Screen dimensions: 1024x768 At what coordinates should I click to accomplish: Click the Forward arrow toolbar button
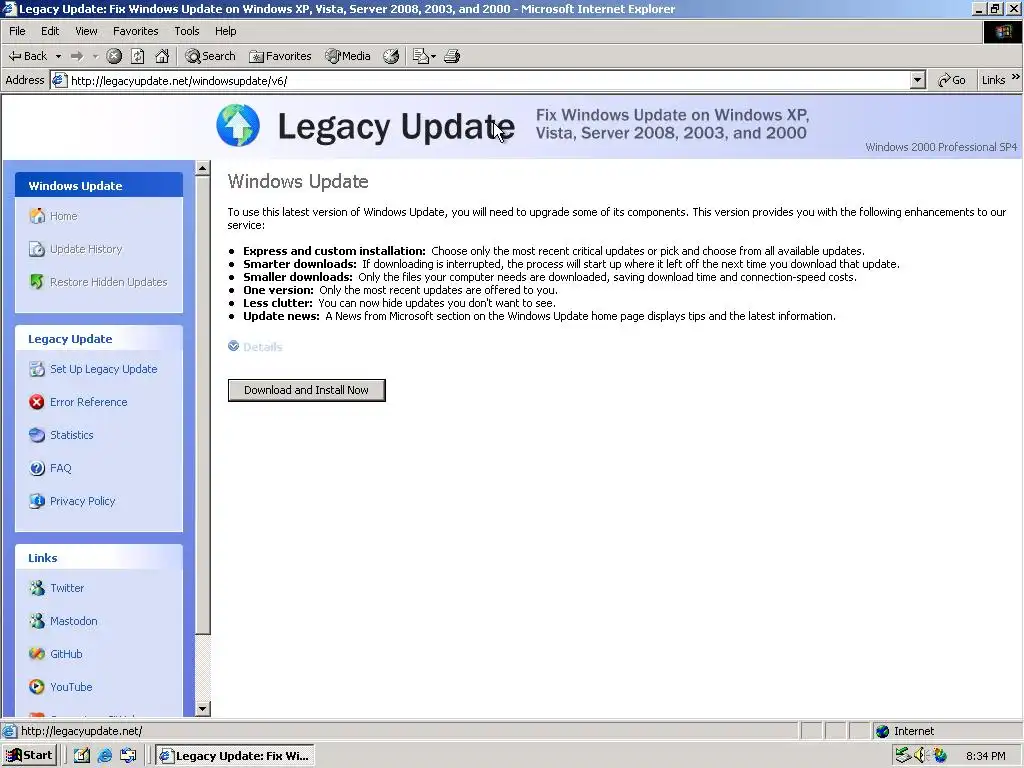[x=77, y=56]
